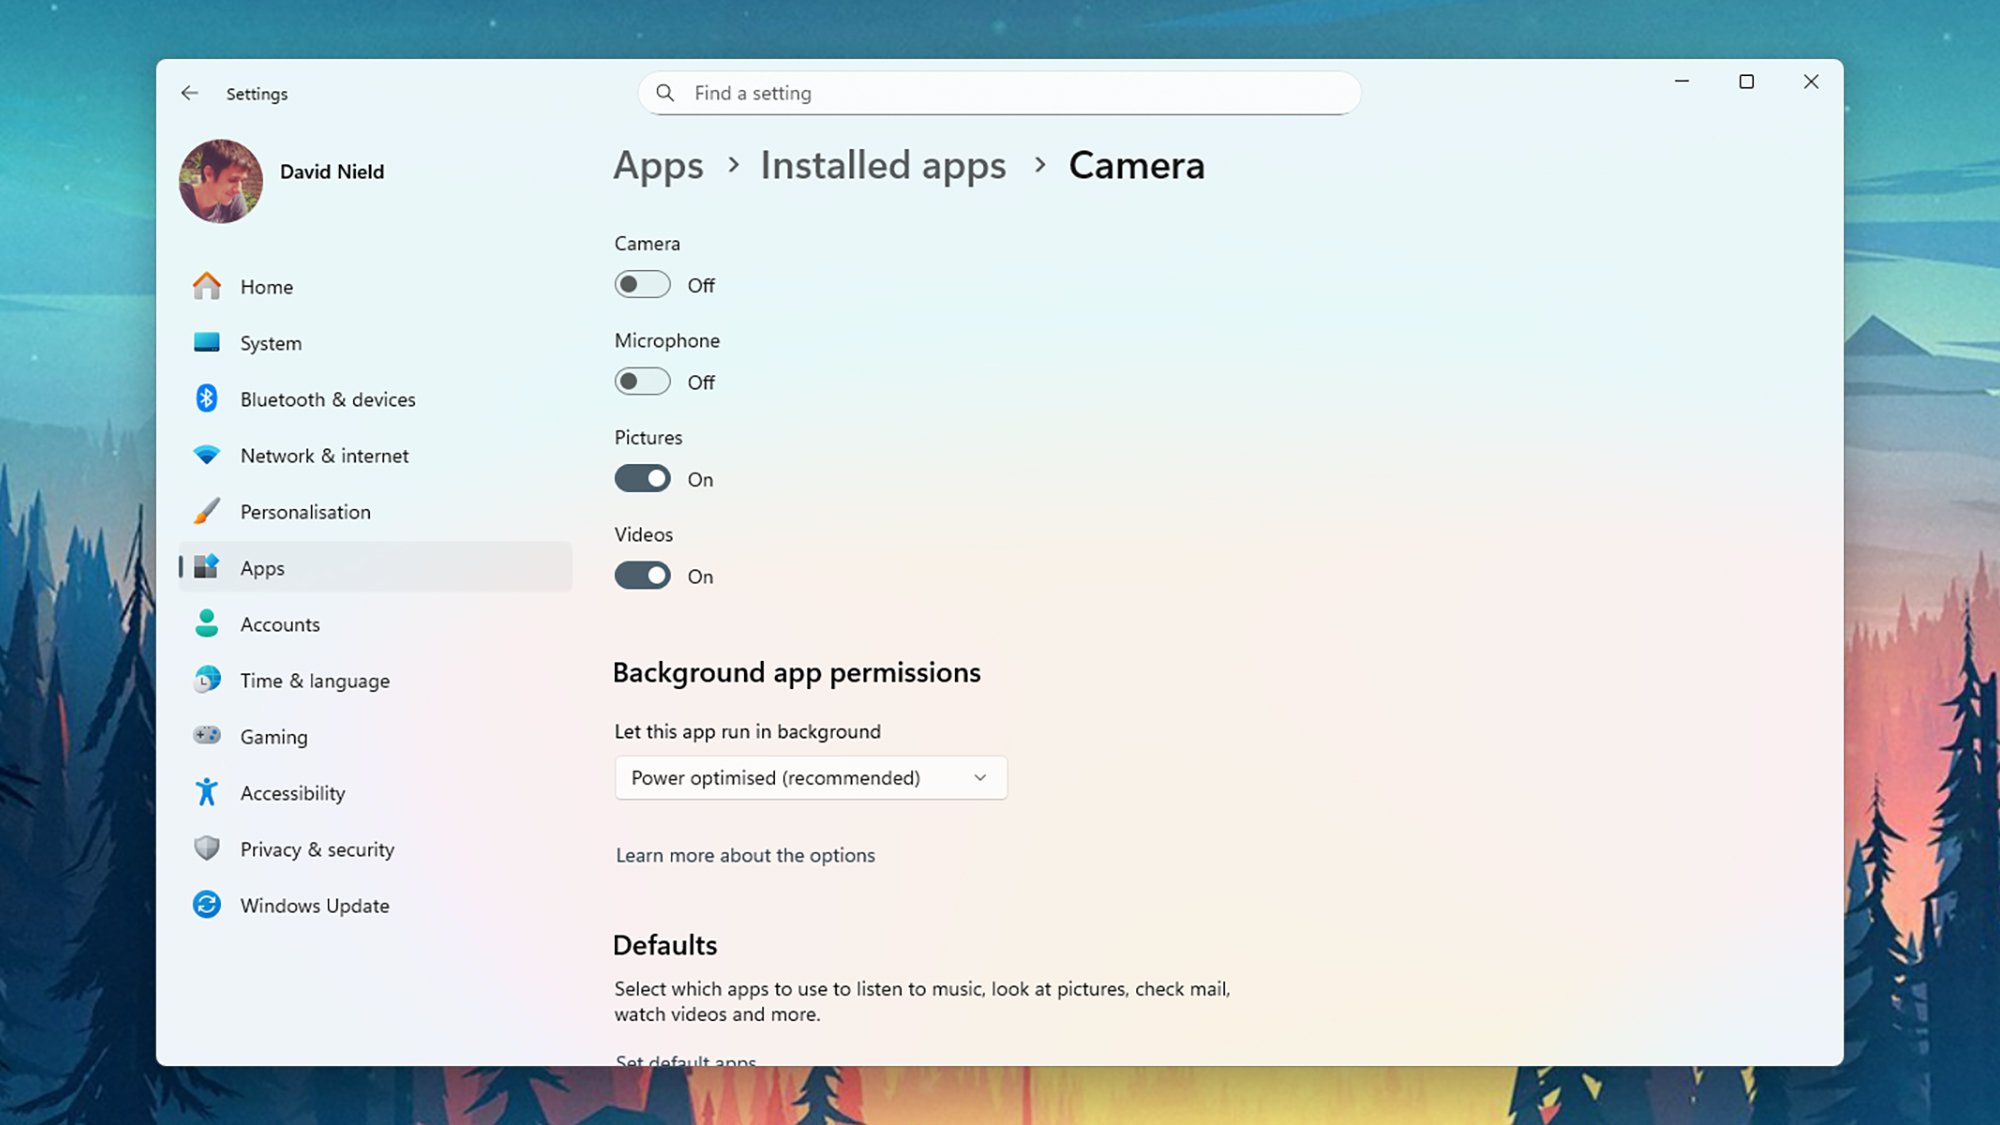Click the Accessibility figure icon

pos(207,792)
